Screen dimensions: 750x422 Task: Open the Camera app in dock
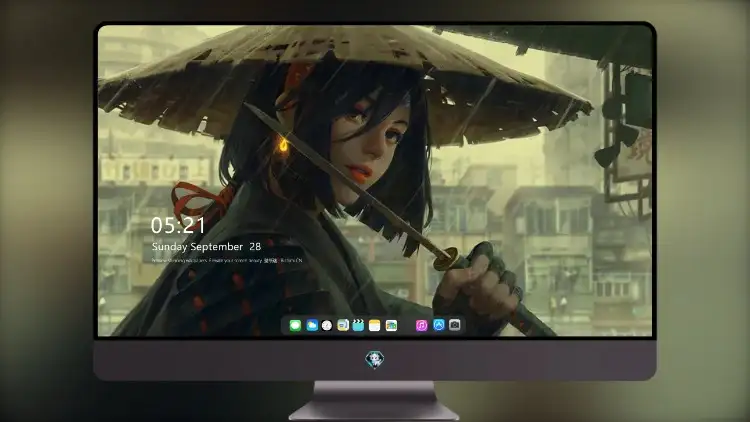[x=455, y=325]
